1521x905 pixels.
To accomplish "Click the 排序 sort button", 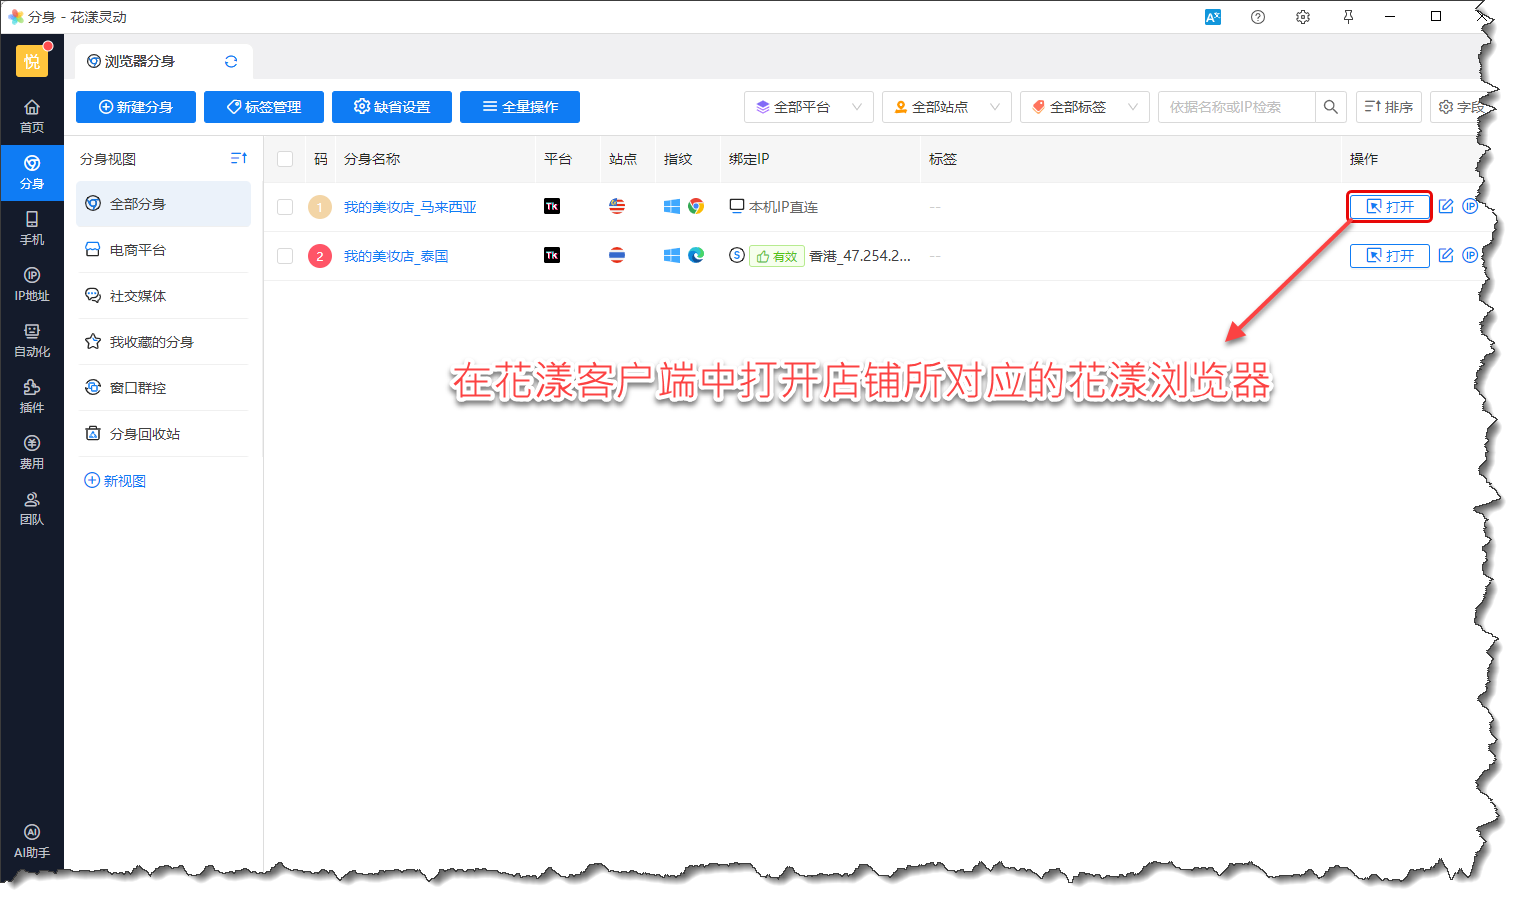I will [1389, 107].
